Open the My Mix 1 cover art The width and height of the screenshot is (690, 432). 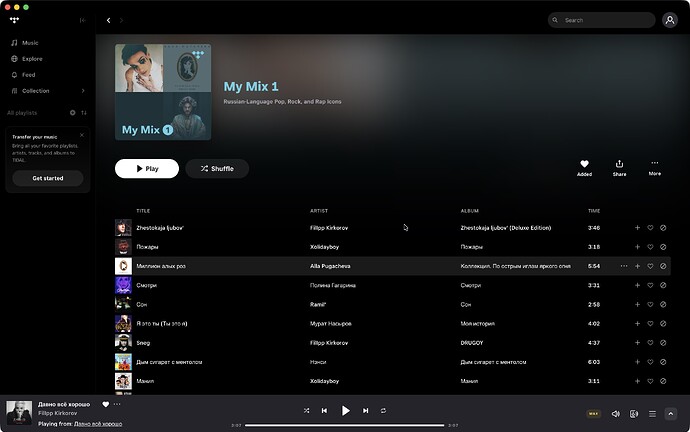point(163,92)
